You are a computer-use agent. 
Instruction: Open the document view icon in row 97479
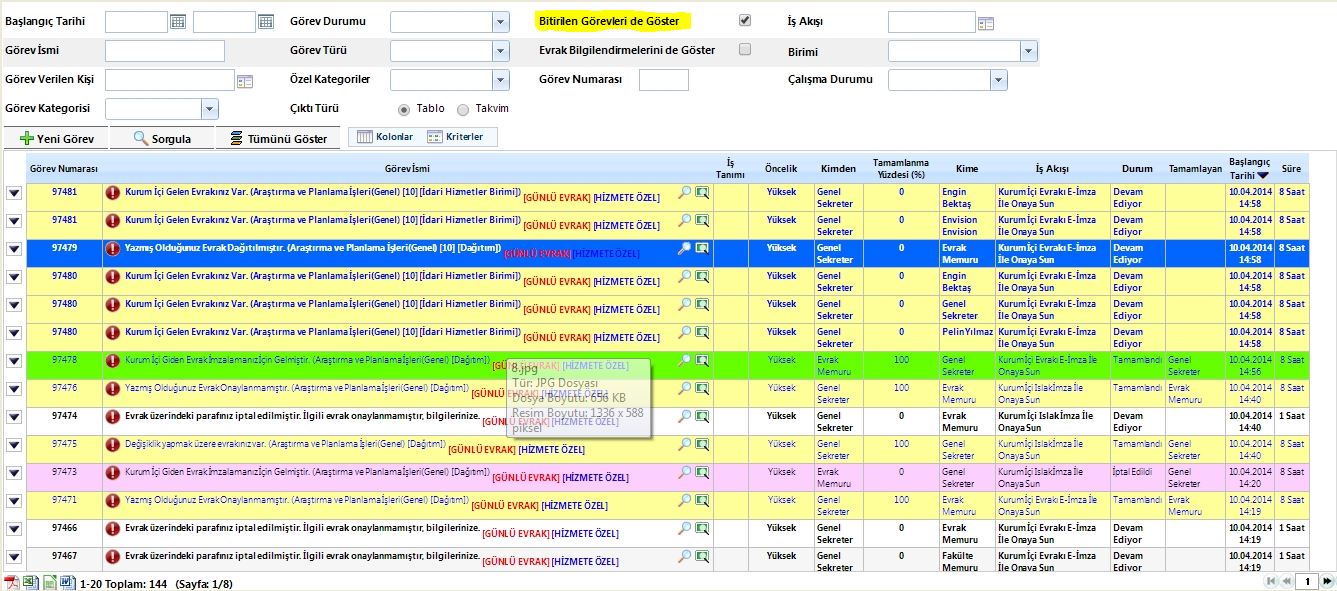[x=702, y=248]
